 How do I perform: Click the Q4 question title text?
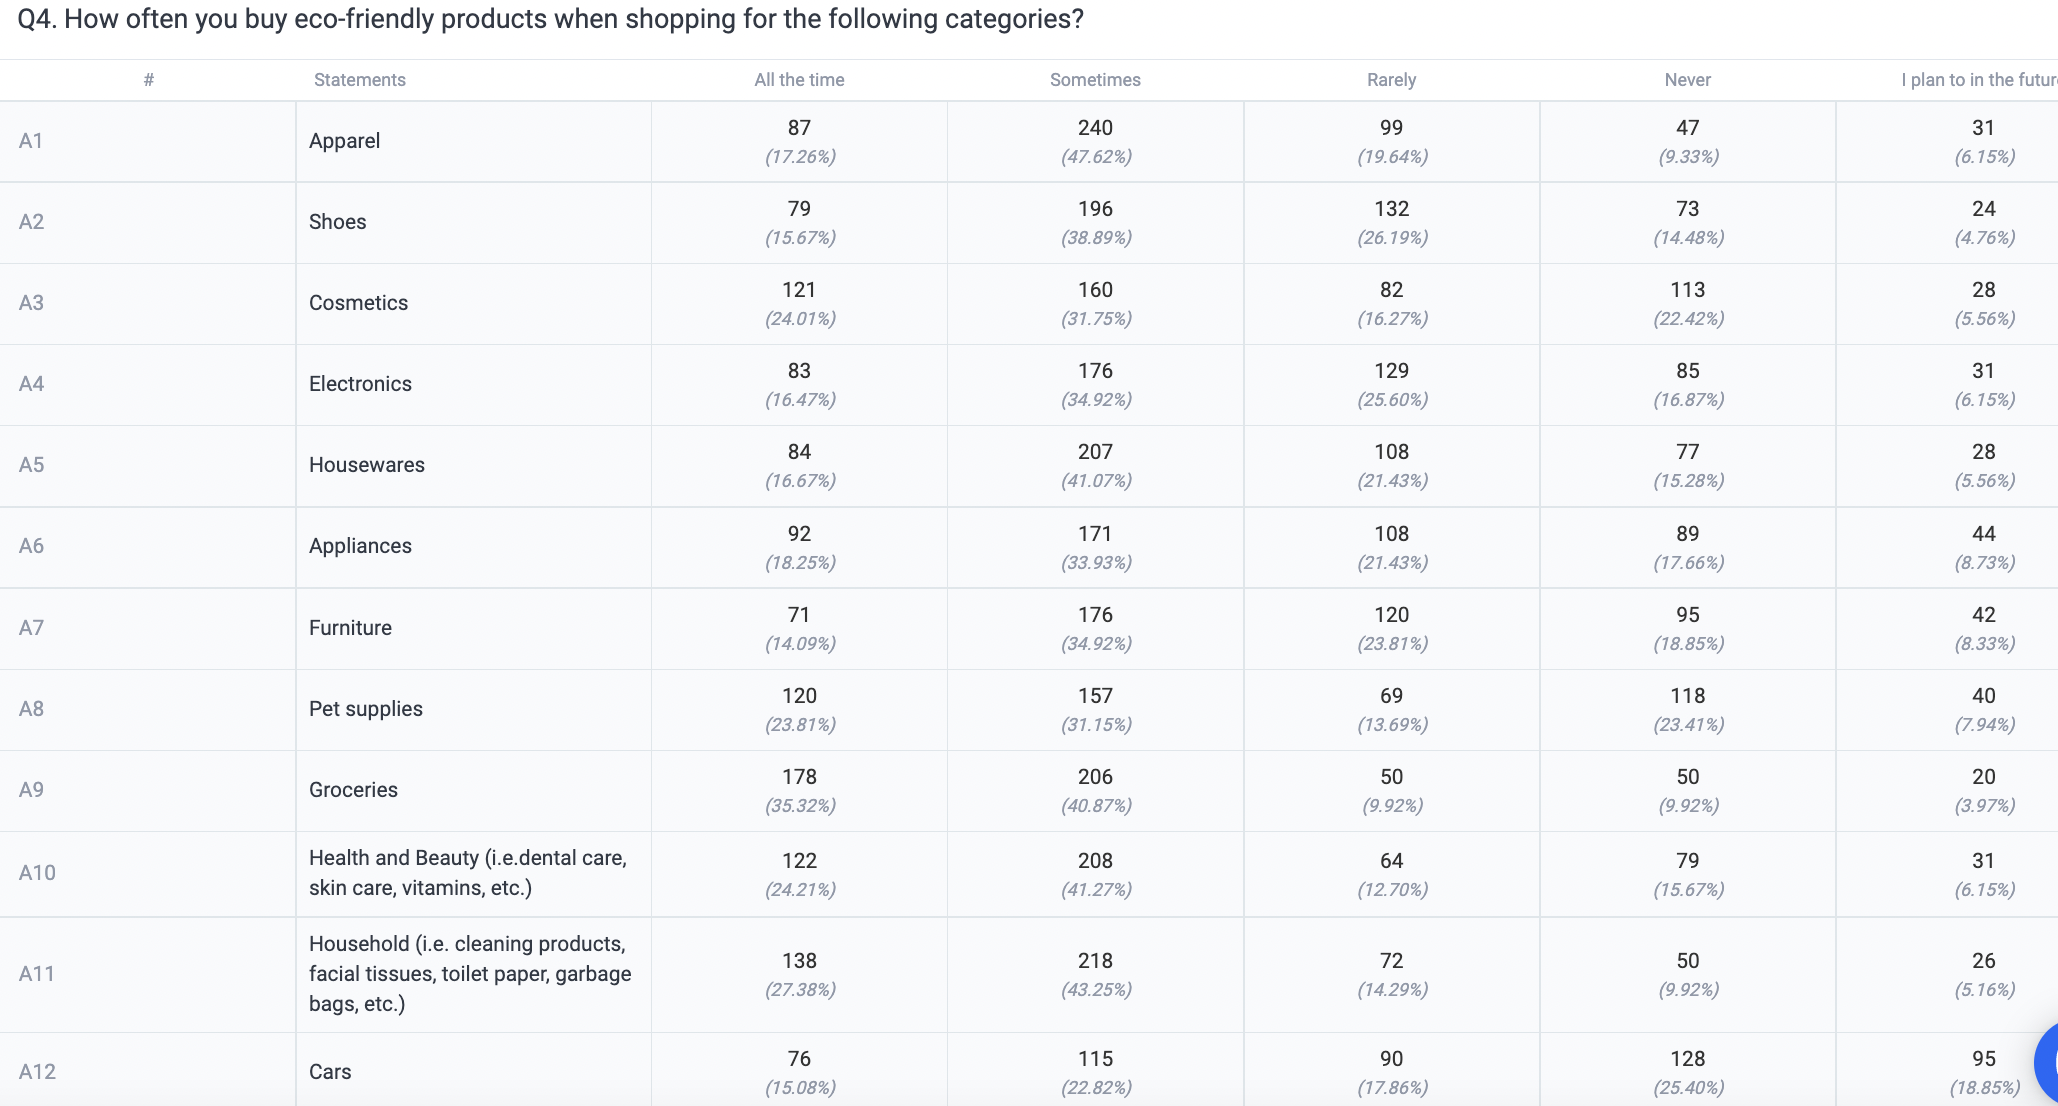point(550,20)
